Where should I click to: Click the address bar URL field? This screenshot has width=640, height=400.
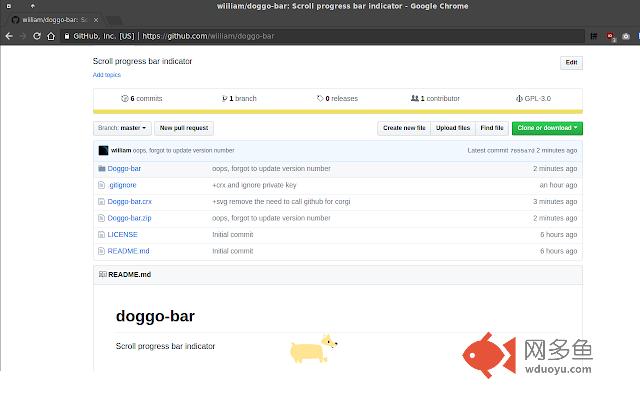[x=322, y=36]
